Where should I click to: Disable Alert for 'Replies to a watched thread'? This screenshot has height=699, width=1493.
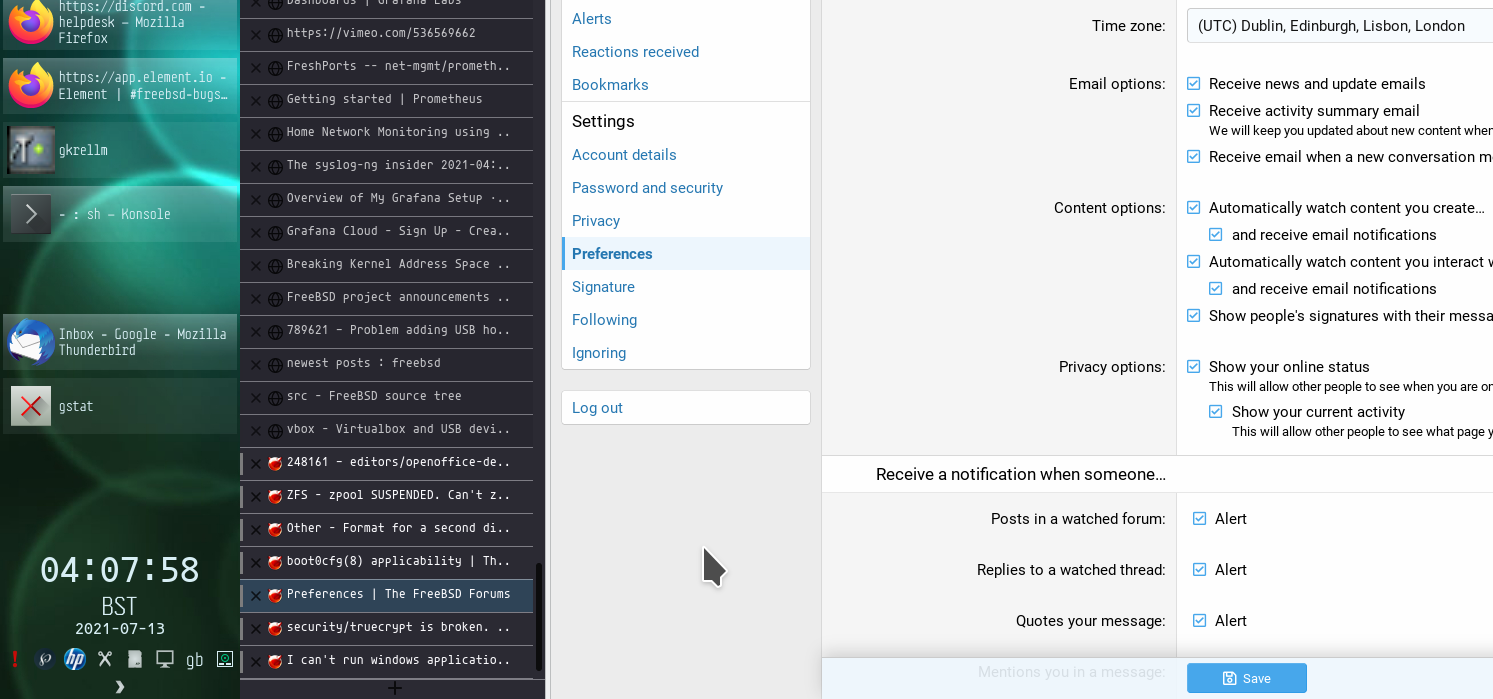1200,570
